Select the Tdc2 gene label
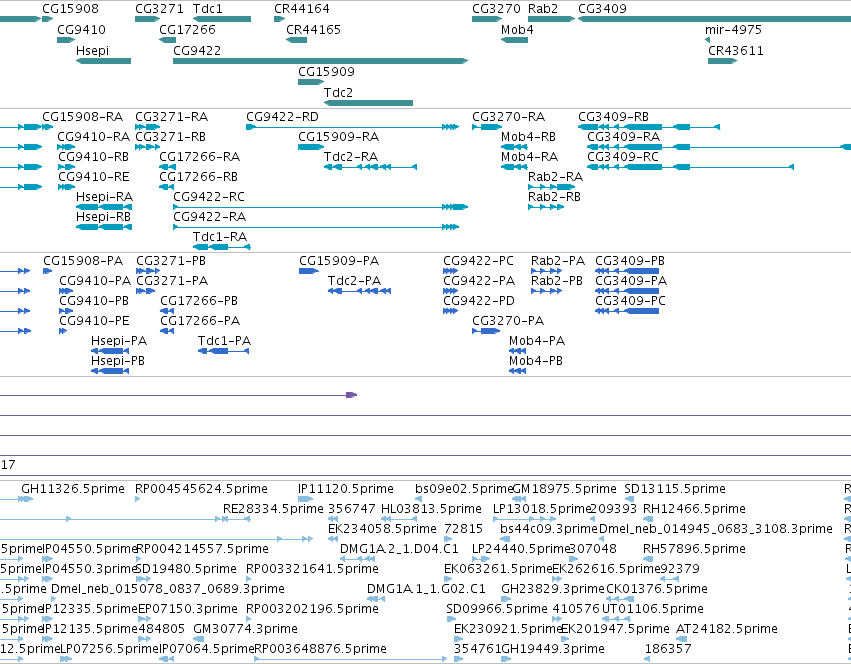The height and width of the screenshot is (664, 851). click(338, 92)
